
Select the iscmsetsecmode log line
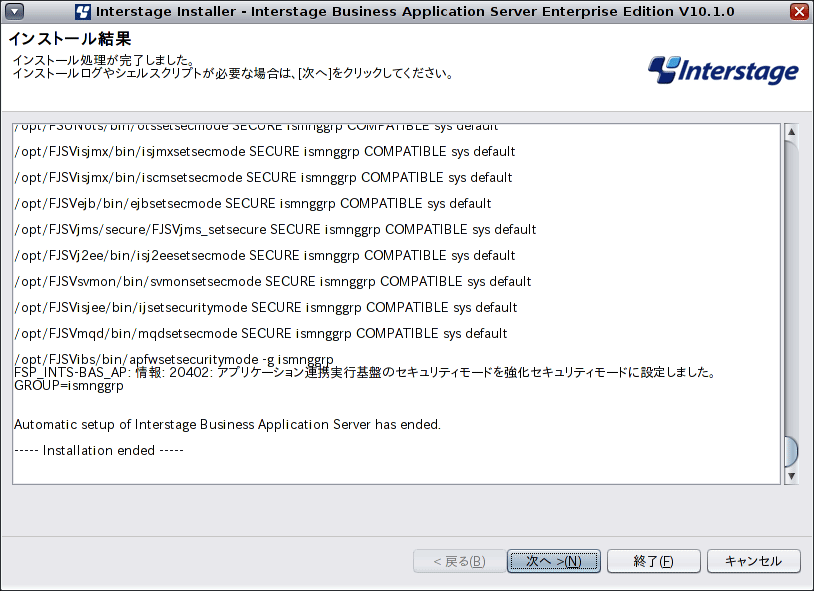[263, 178]
